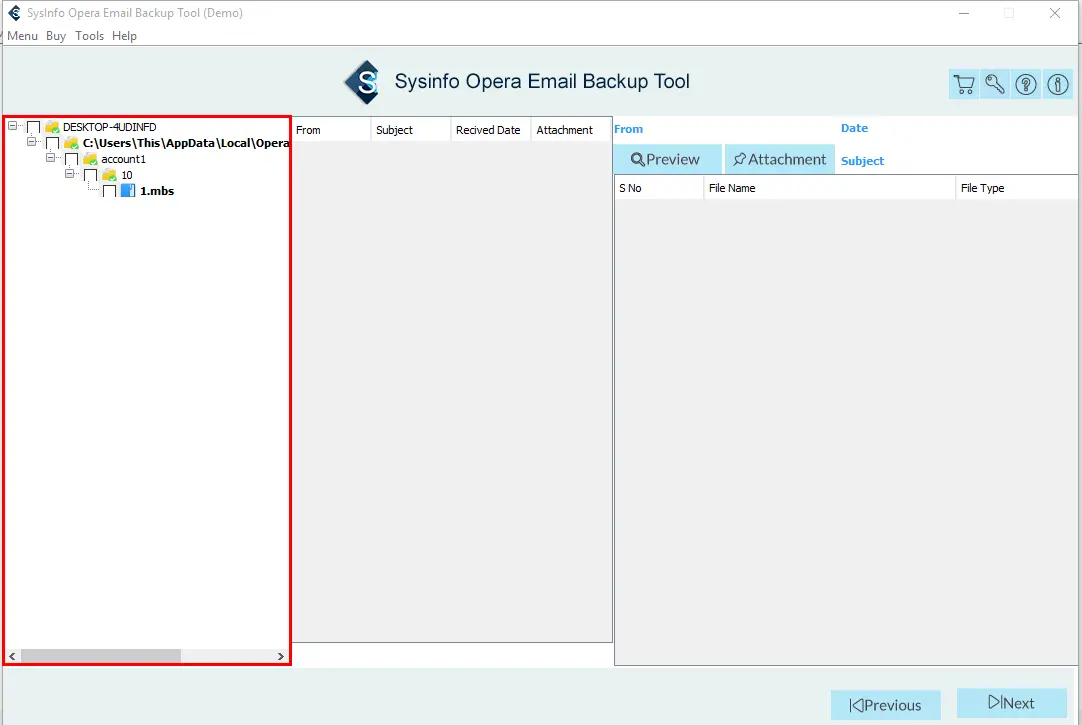The height and width of the screenshot is (725, 1082).
Task: Open the shopping cart buy icon
Action: click(x=964, y=84)
